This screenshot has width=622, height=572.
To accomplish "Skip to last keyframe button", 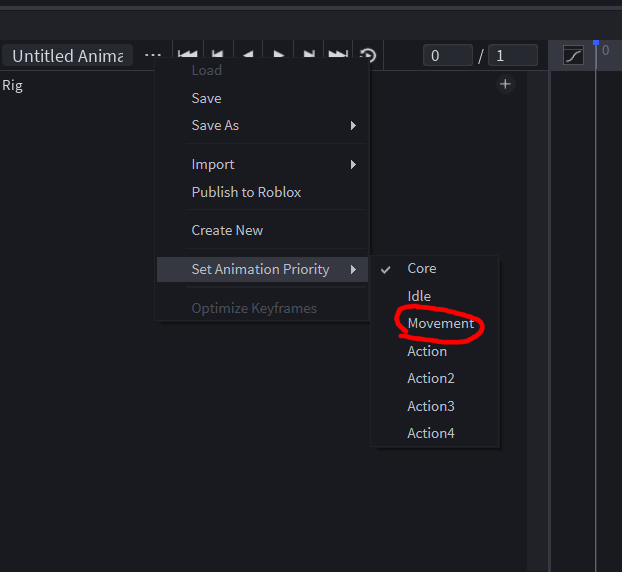I will coord(338,55).
